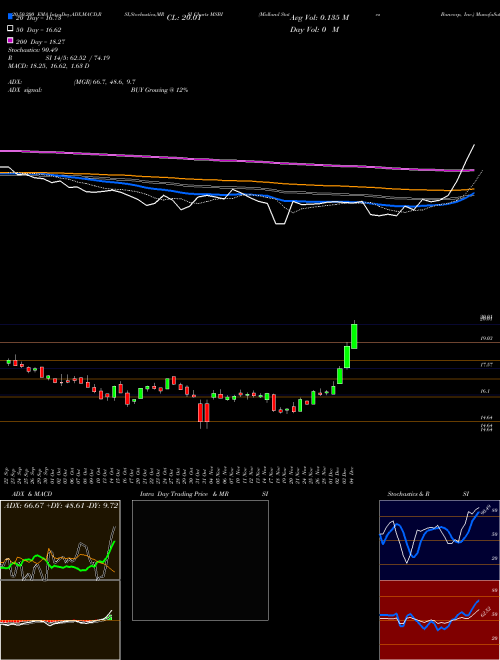Open the blue Stochastics chart panel

pos(439,540)
